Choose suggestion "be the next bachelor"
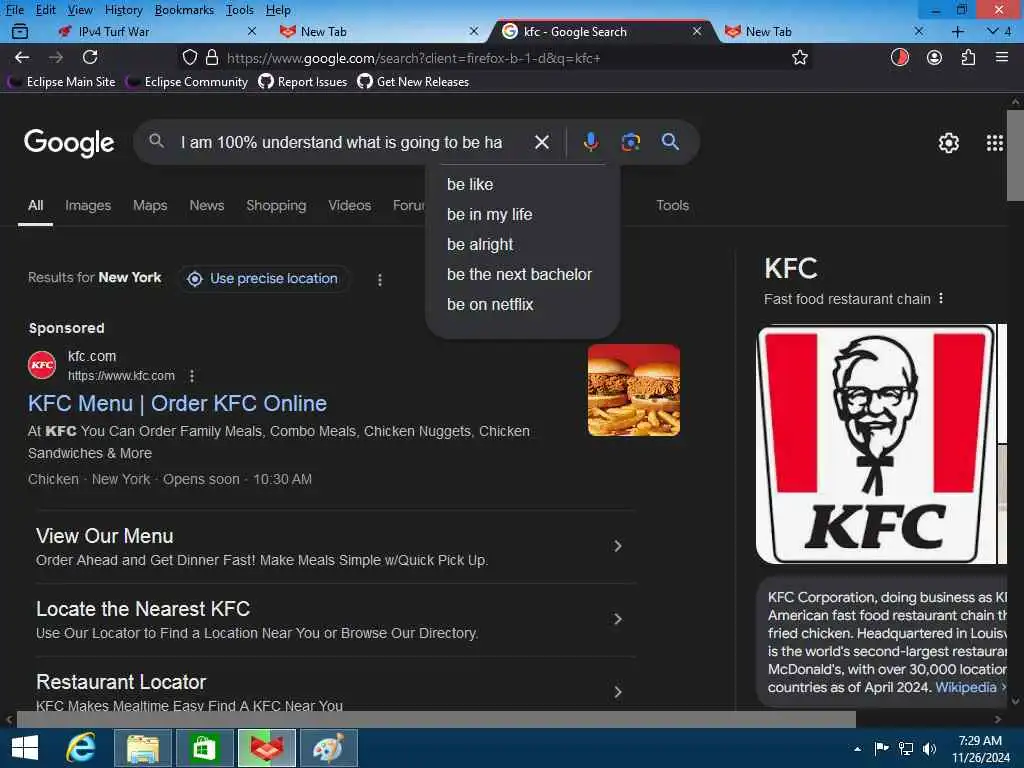 pos(522,274)
